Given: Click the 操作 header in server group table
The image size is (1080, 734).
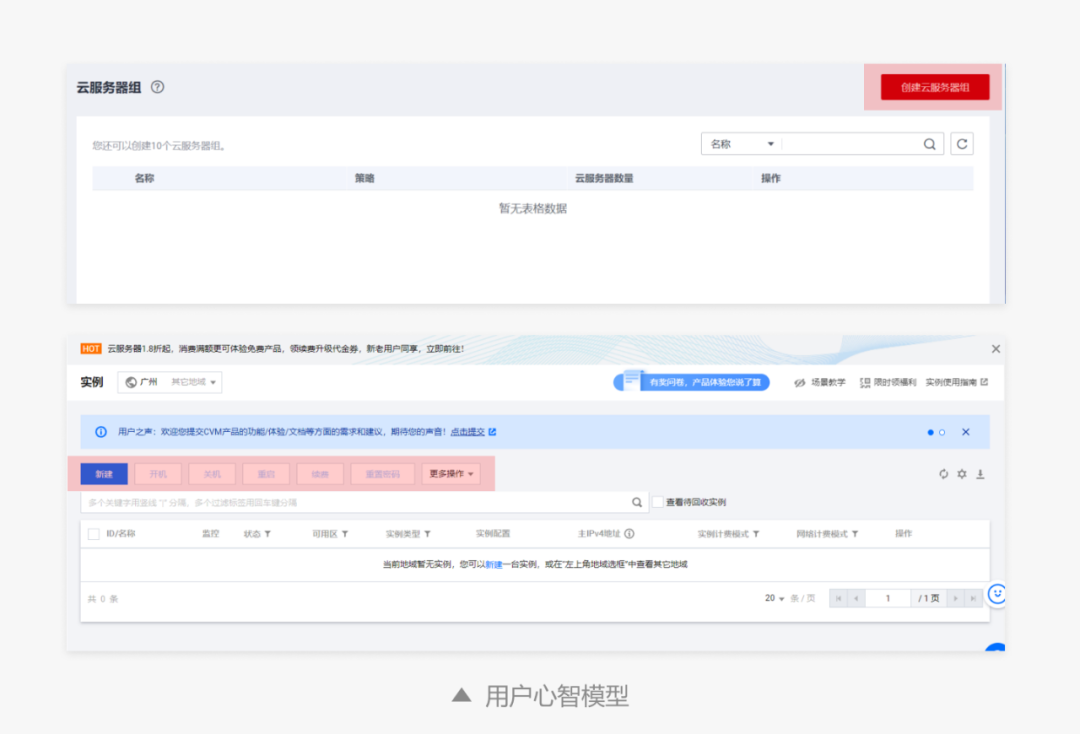Looking at the screenshot, I should [771, 178].
